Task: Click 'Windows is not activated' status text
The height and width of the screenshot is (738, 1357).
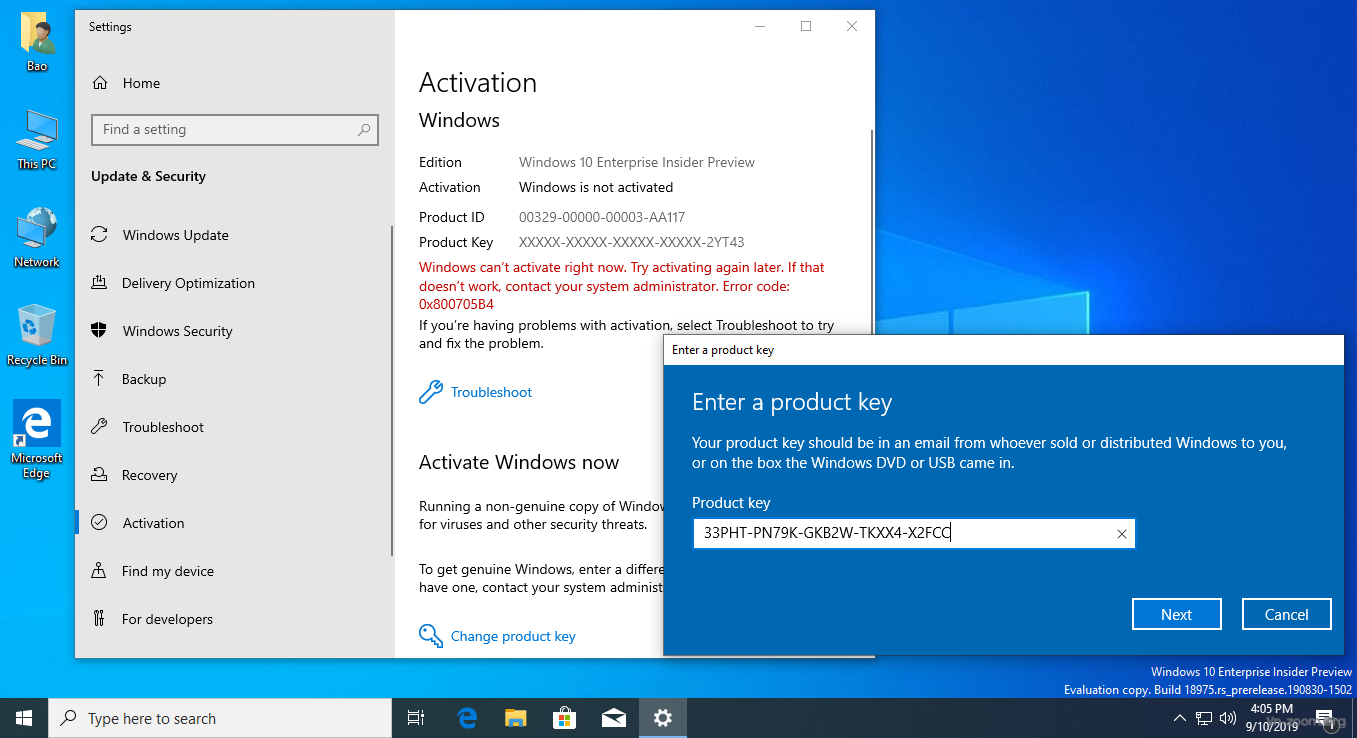Action: 596,187
